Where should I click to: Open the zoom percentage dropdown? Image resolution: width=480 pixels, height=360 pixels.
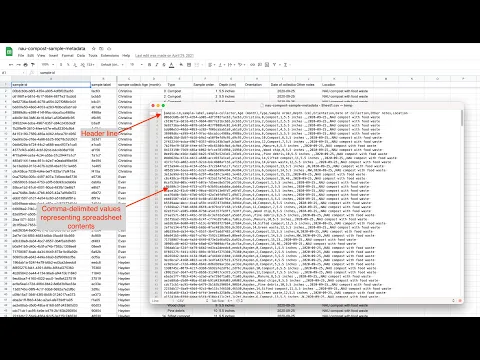[x=48, y=65]
